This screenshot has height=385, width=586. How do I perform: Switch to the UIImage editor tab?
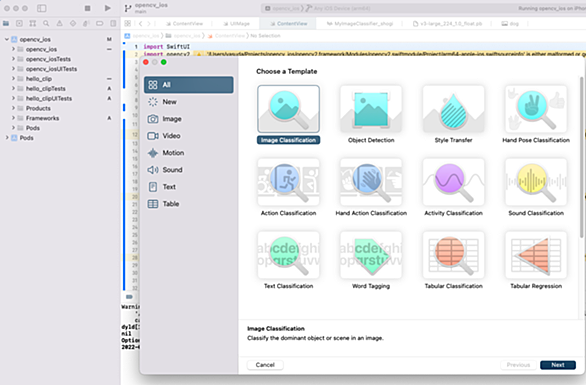(x=237, y=24)
